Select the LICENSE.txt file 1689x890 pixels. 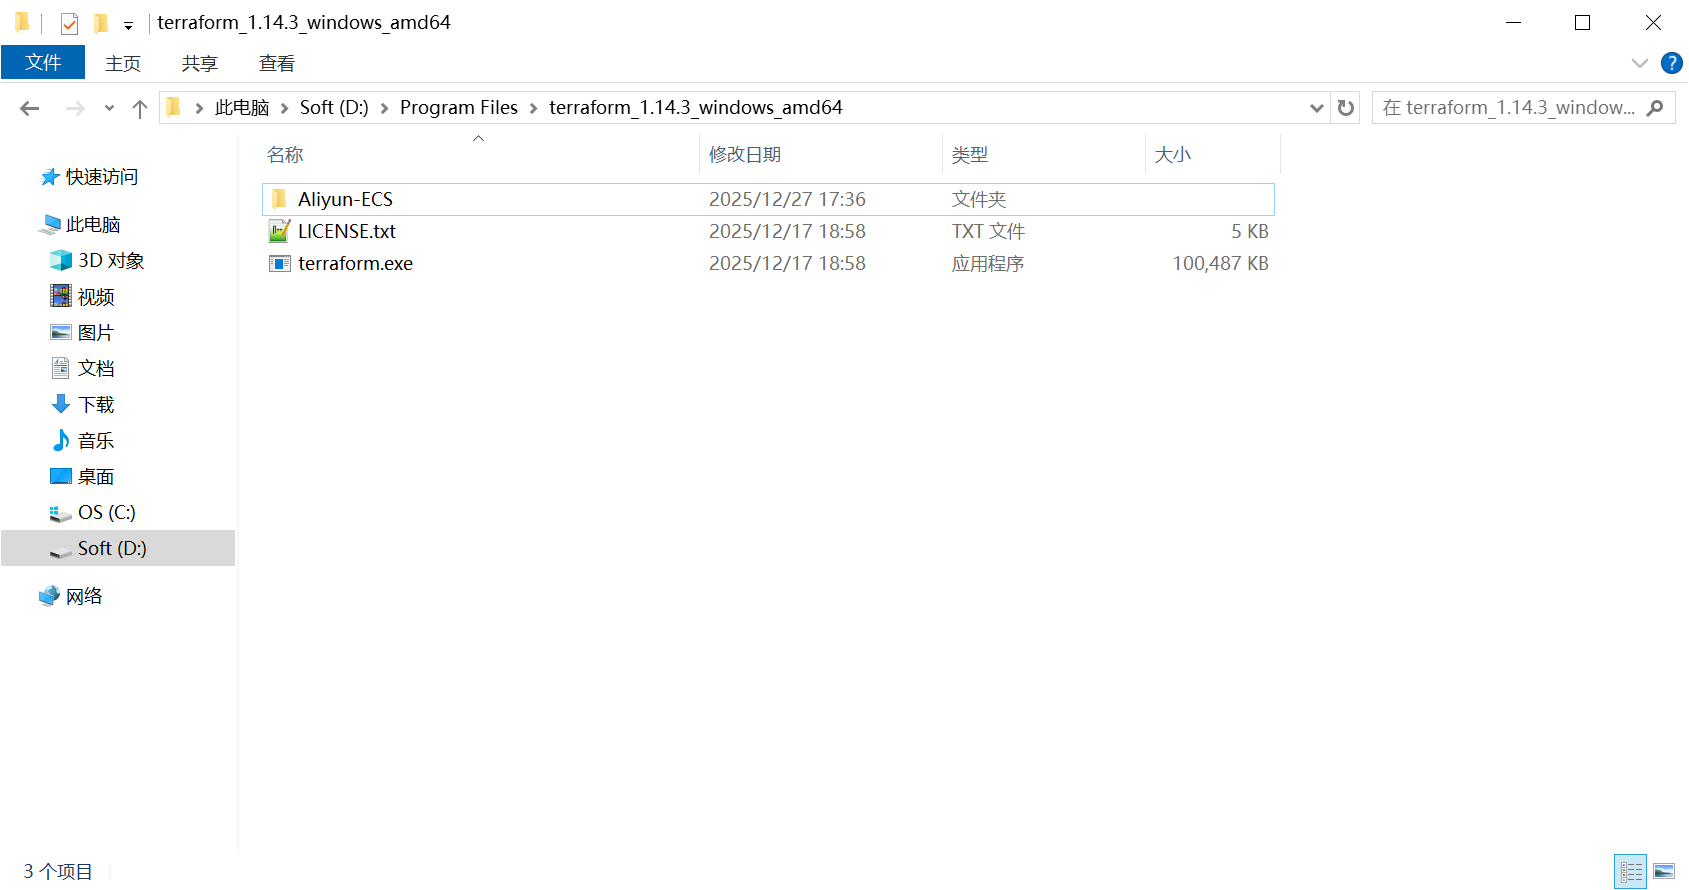coord(346,231)
